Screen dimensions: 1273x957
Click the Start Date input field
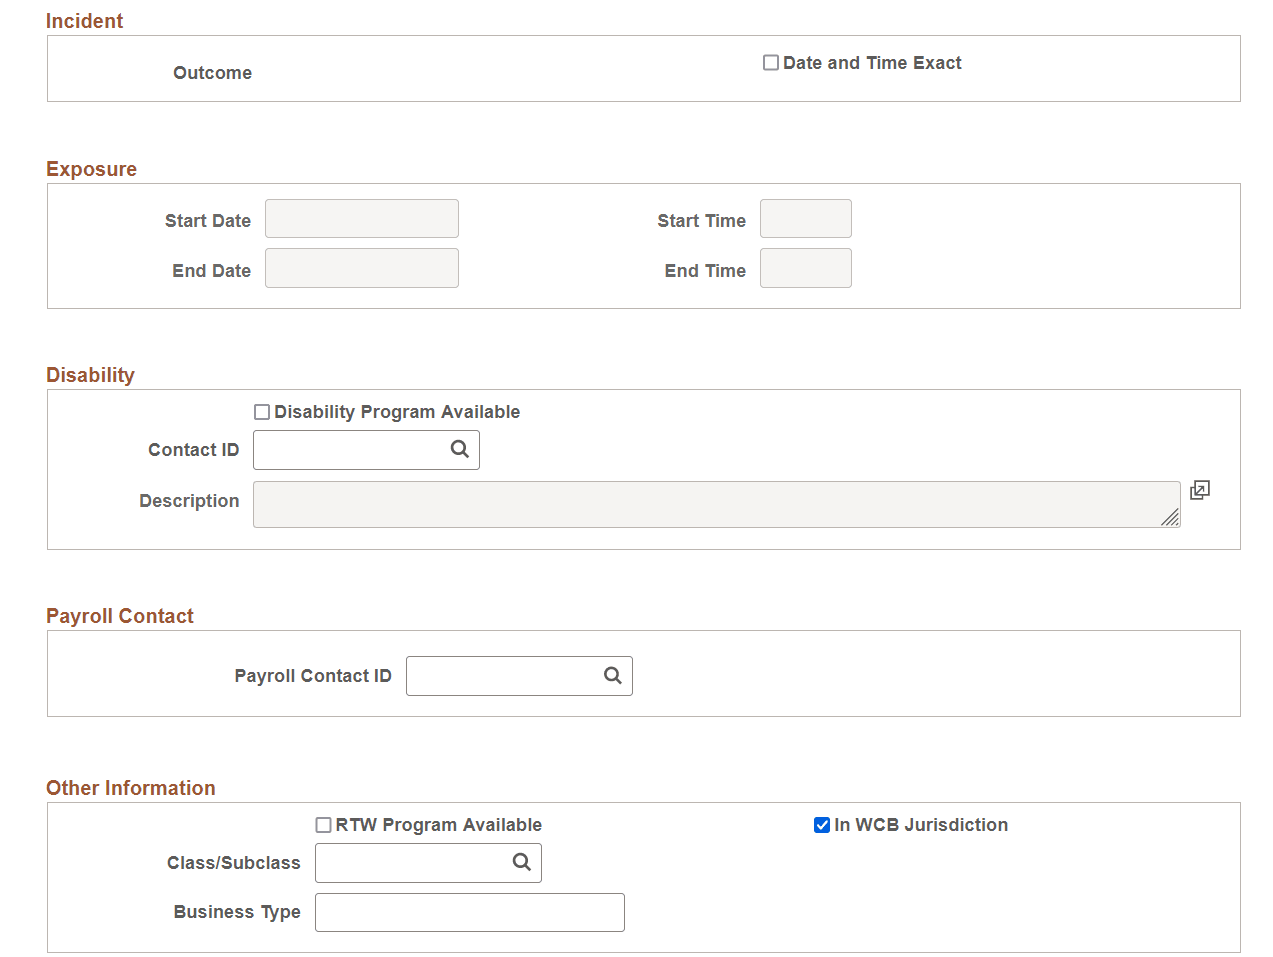(x=361, y=218)
